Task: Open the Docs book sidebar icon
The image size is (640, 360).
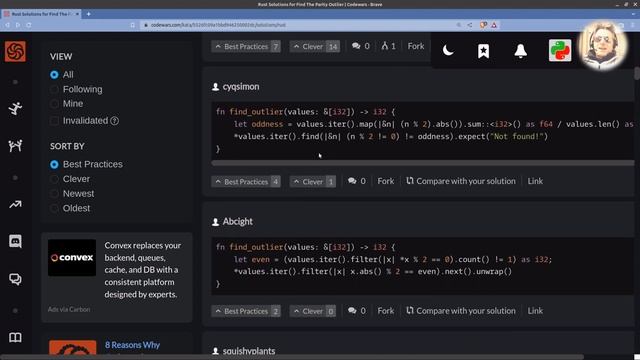Action: [x=15, y=338]
